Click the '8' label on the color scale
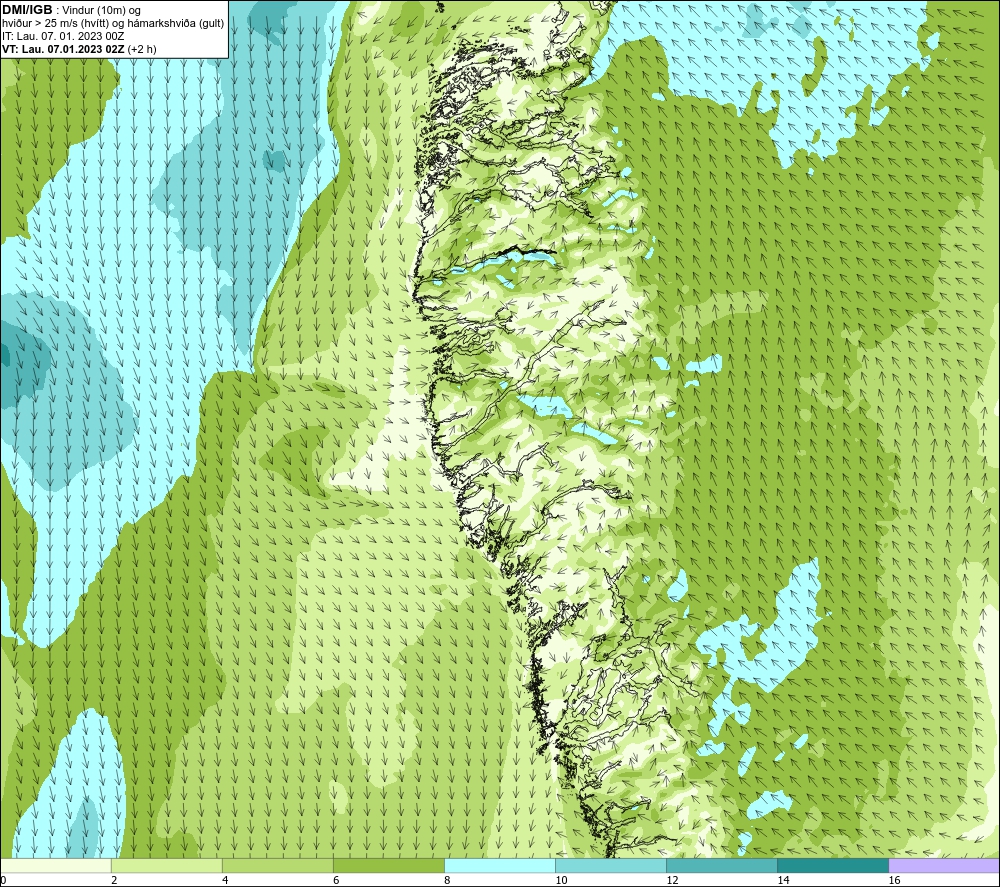Screen dimensions: 1000x887 click(x=447, y=880)
